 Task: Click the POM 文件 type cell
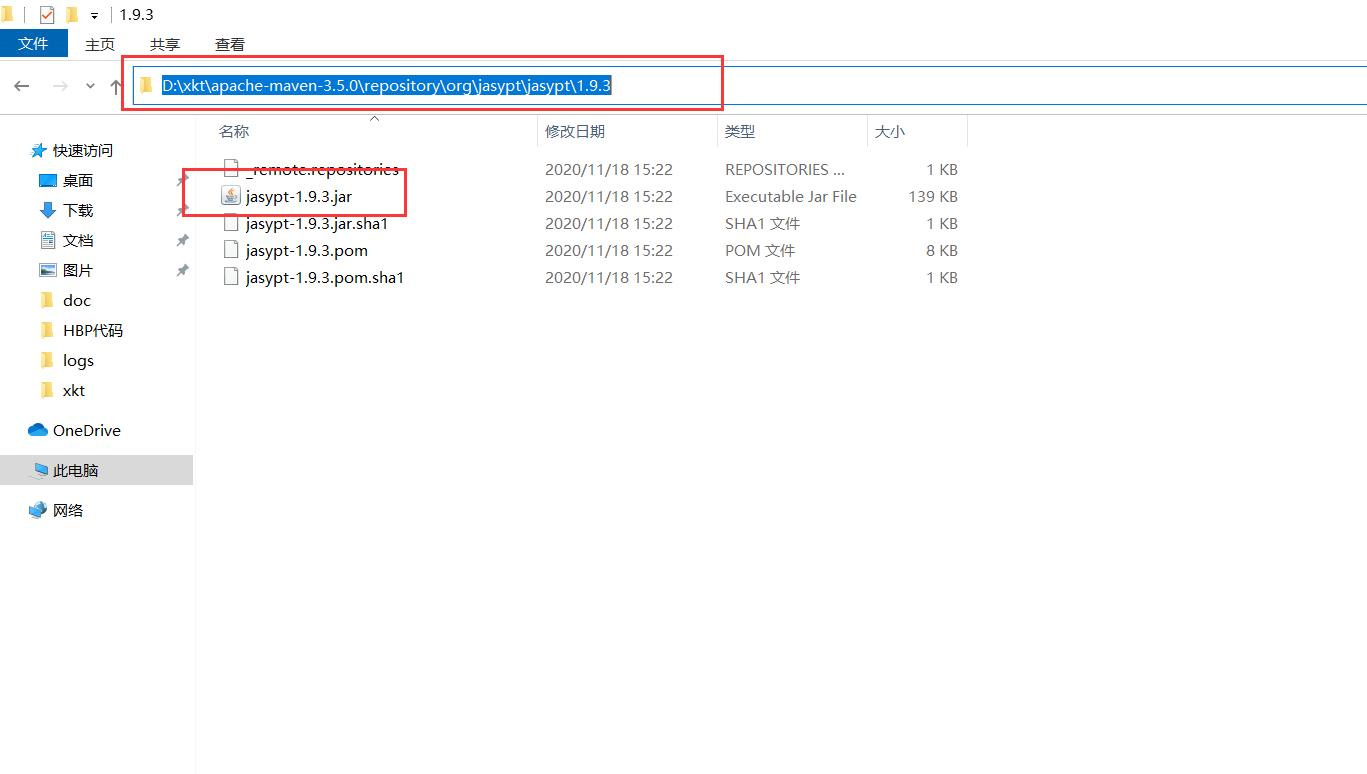click(760, 250)
